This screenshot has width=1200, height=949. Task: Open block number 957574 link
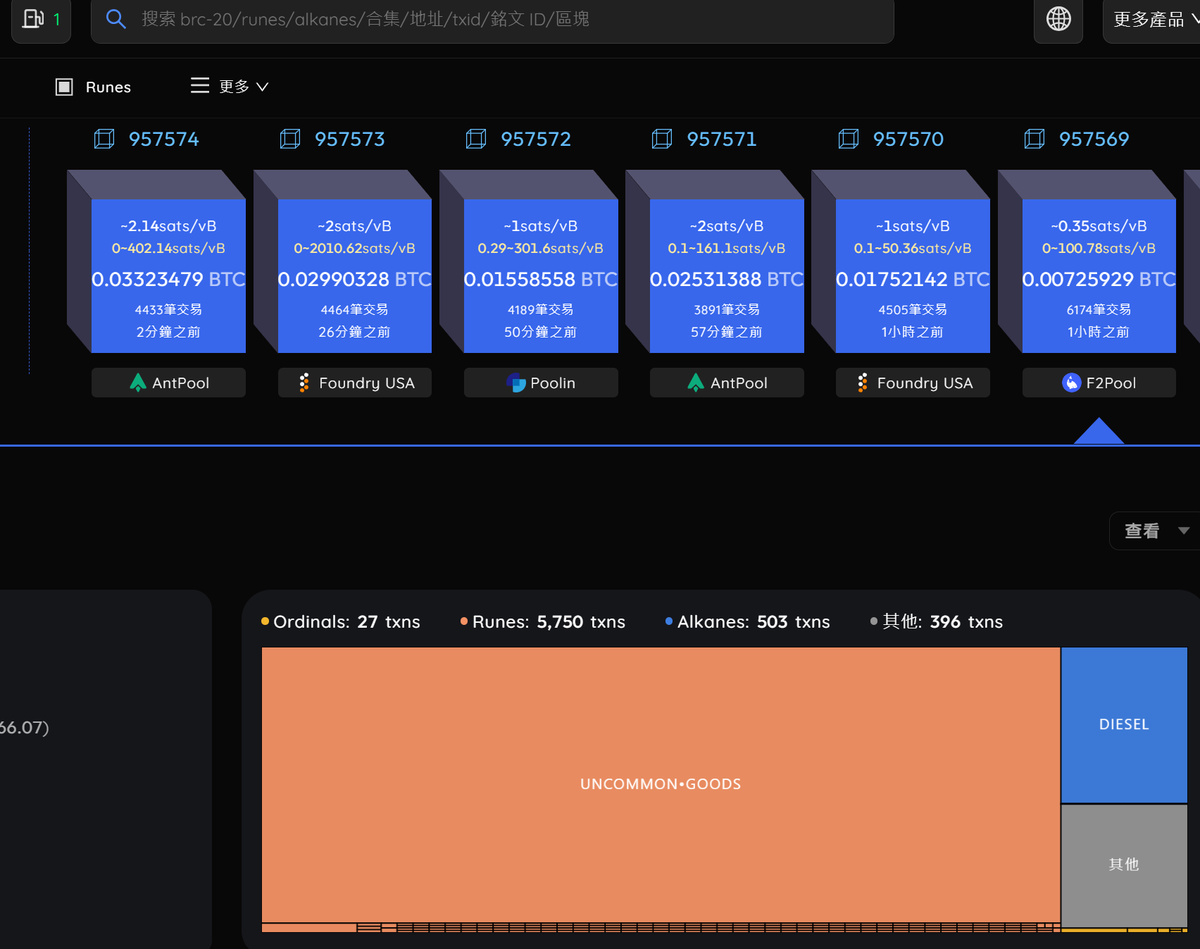(164, 139)
